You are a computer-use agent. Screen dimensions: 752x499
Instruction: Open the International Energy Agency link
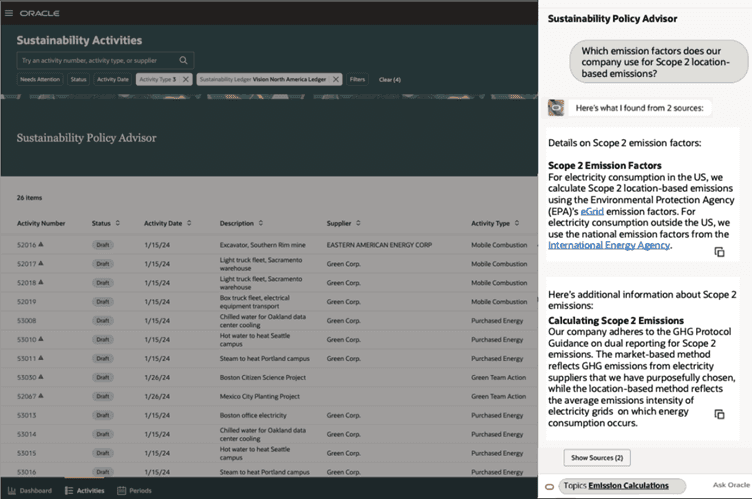(609, 245)
